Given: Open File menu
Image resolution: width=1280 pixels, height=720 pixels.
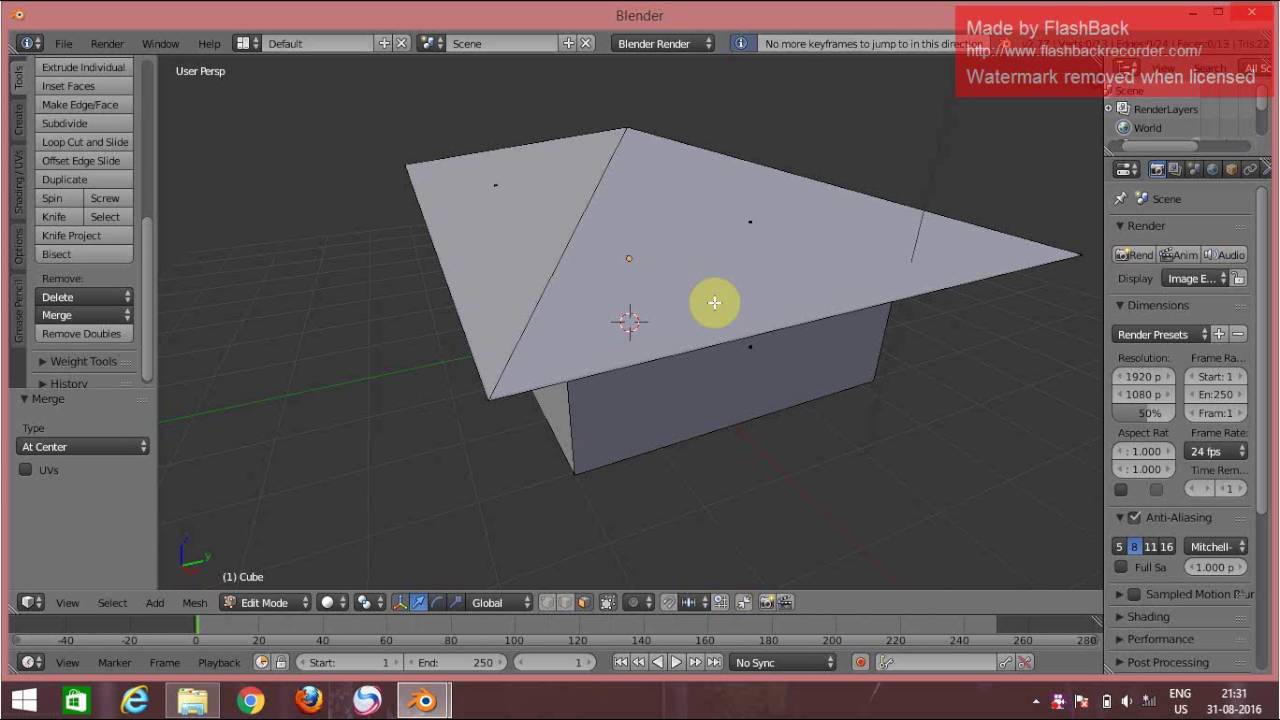Looking at the screenshot, I should coord(63,43).
